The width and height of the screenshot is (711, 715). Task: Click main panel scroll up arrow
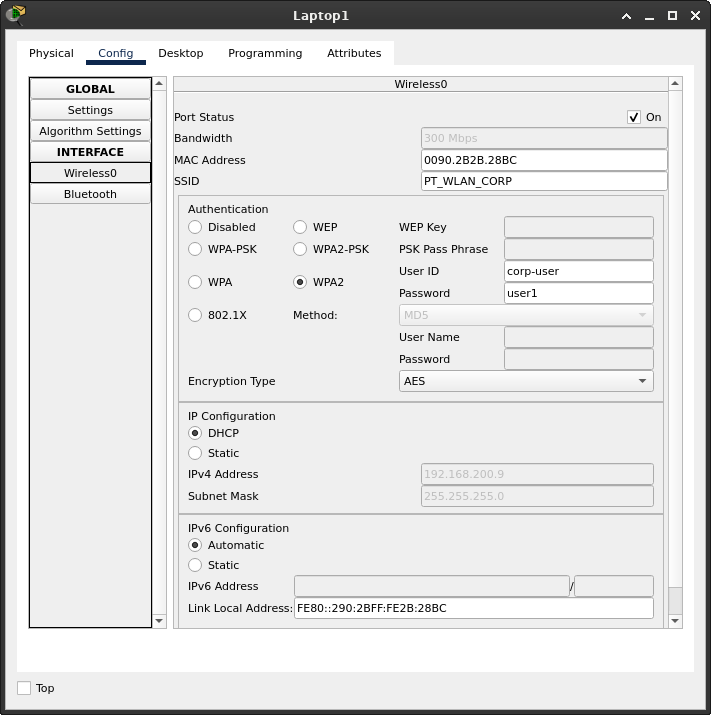(675, 86)
